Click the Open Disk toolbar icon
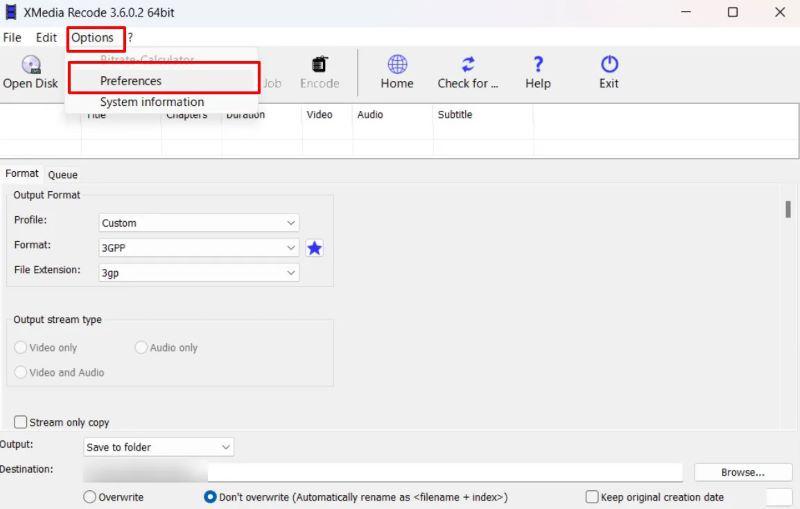The width and height of the screenshot is (800, 509). pos(30,65)
